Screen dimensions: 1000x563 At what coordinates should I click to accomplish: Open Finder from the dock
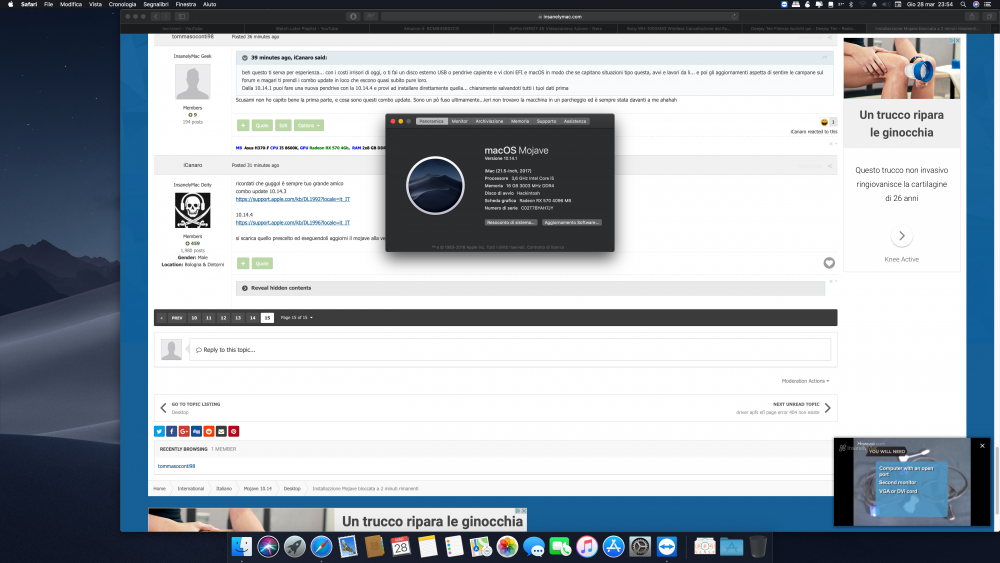(x=242, y=546)
